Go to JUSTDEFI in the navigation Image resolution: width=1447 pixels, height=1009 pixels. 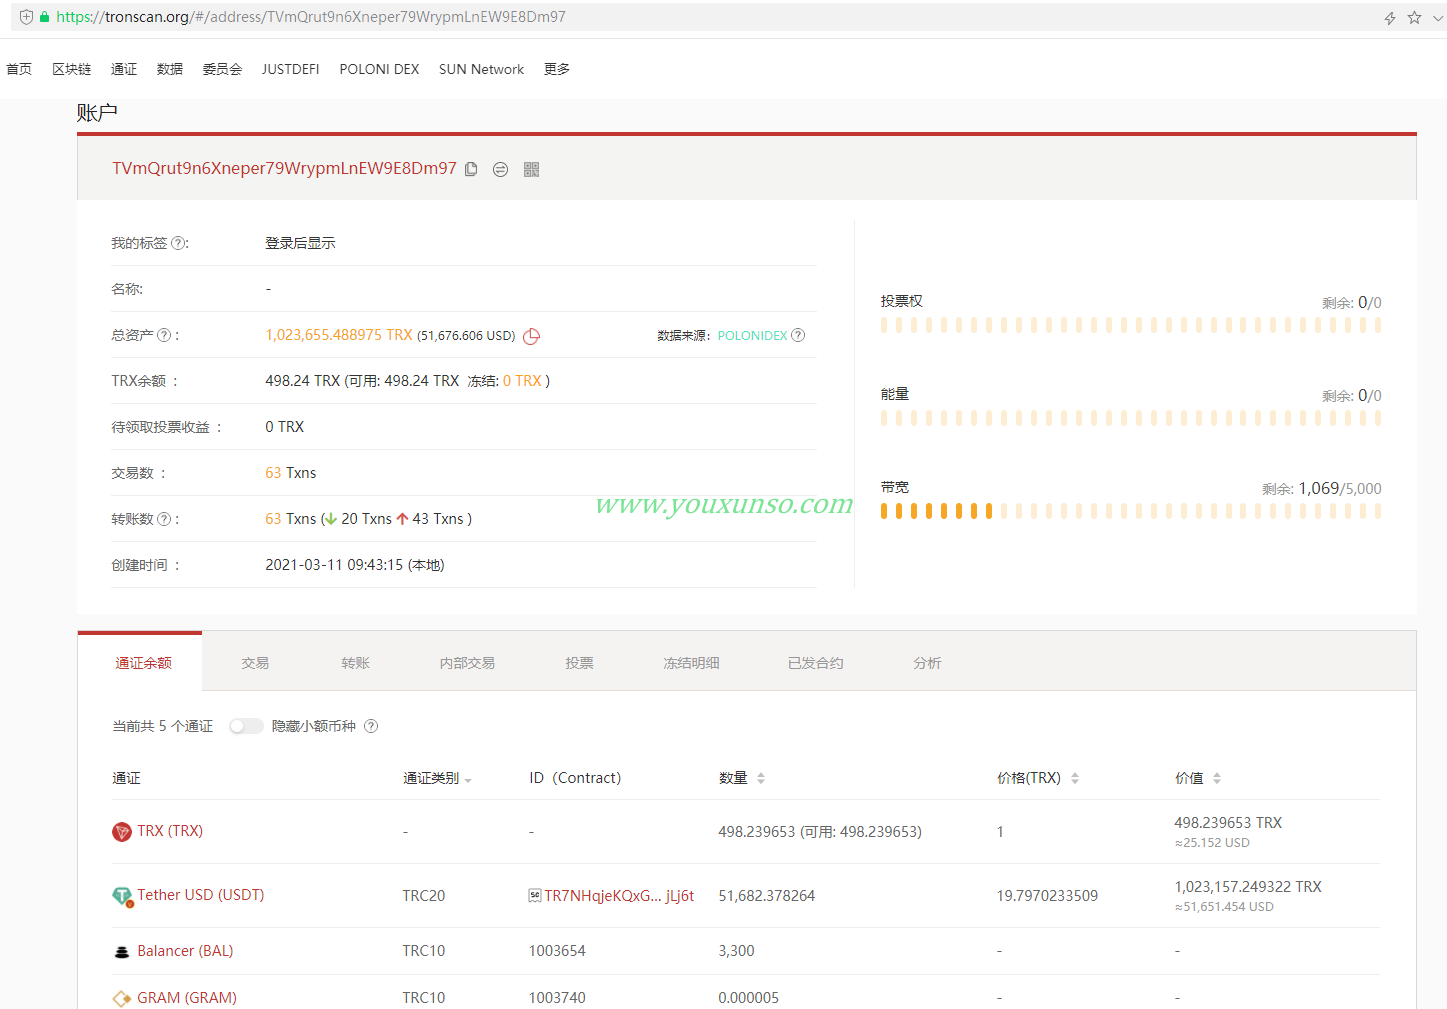tap(291, 69)
